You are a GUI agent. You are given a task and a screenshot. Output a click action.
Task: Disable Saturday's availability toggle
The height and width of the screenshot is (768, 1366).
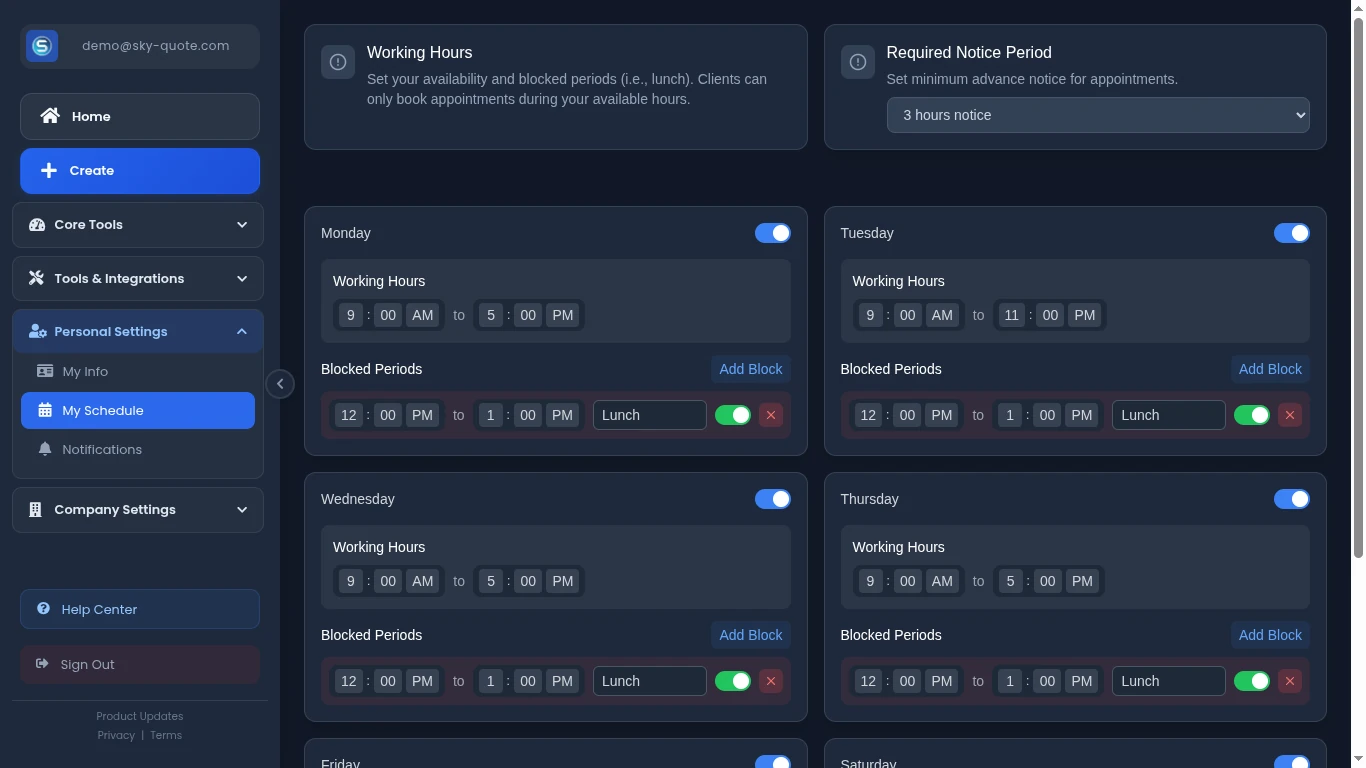coord(1292,762)
